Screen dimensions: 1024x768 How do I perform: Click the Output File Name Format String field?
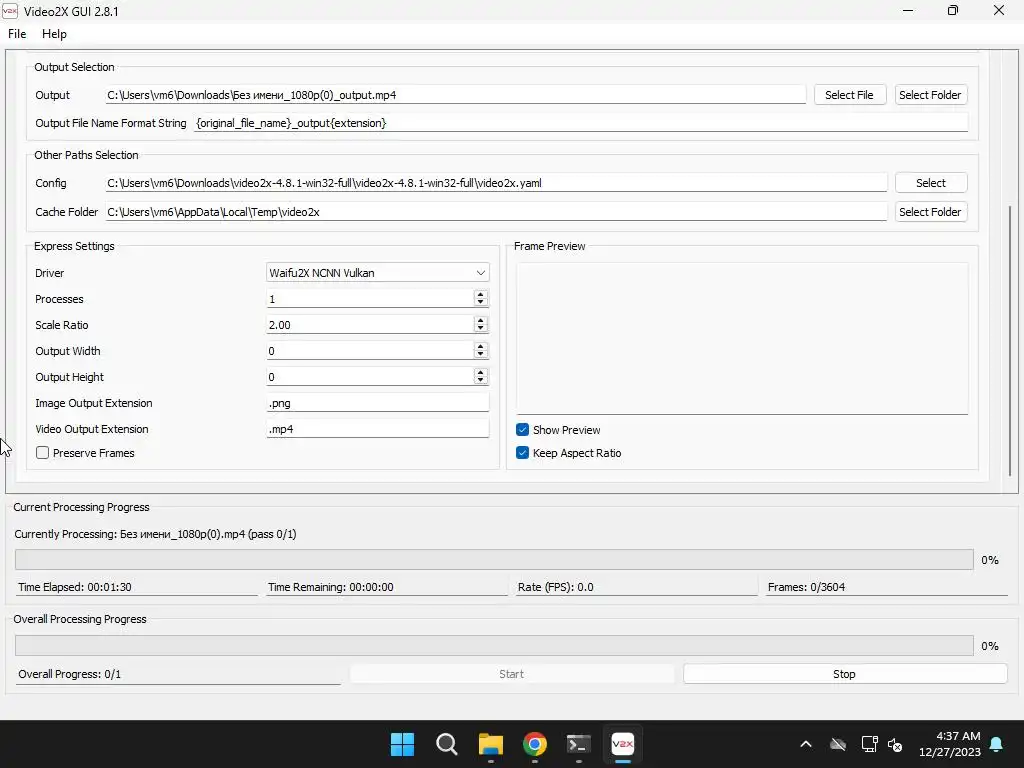coord(581,123)
